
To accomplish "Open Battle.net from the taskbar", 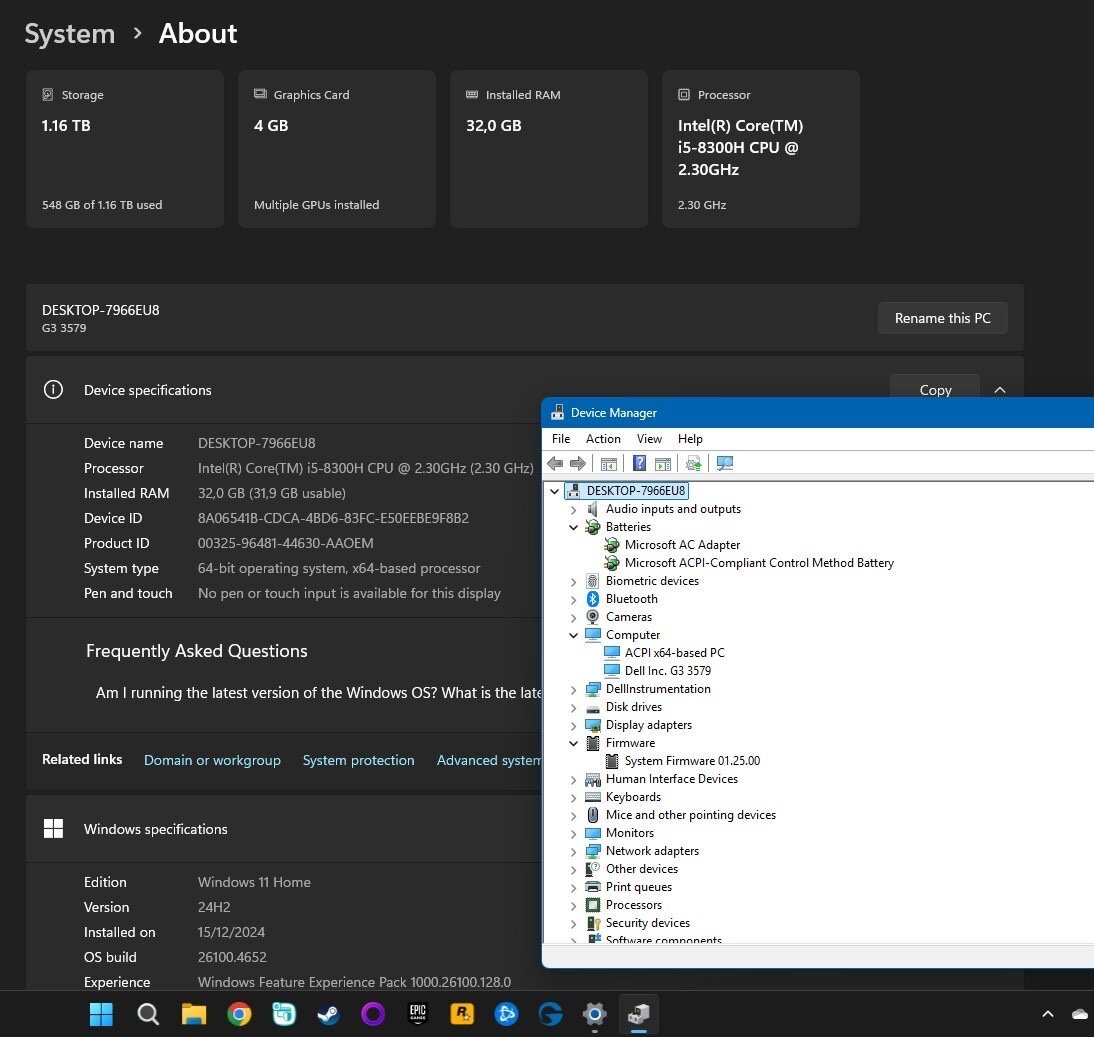I will click(507, 1014).
